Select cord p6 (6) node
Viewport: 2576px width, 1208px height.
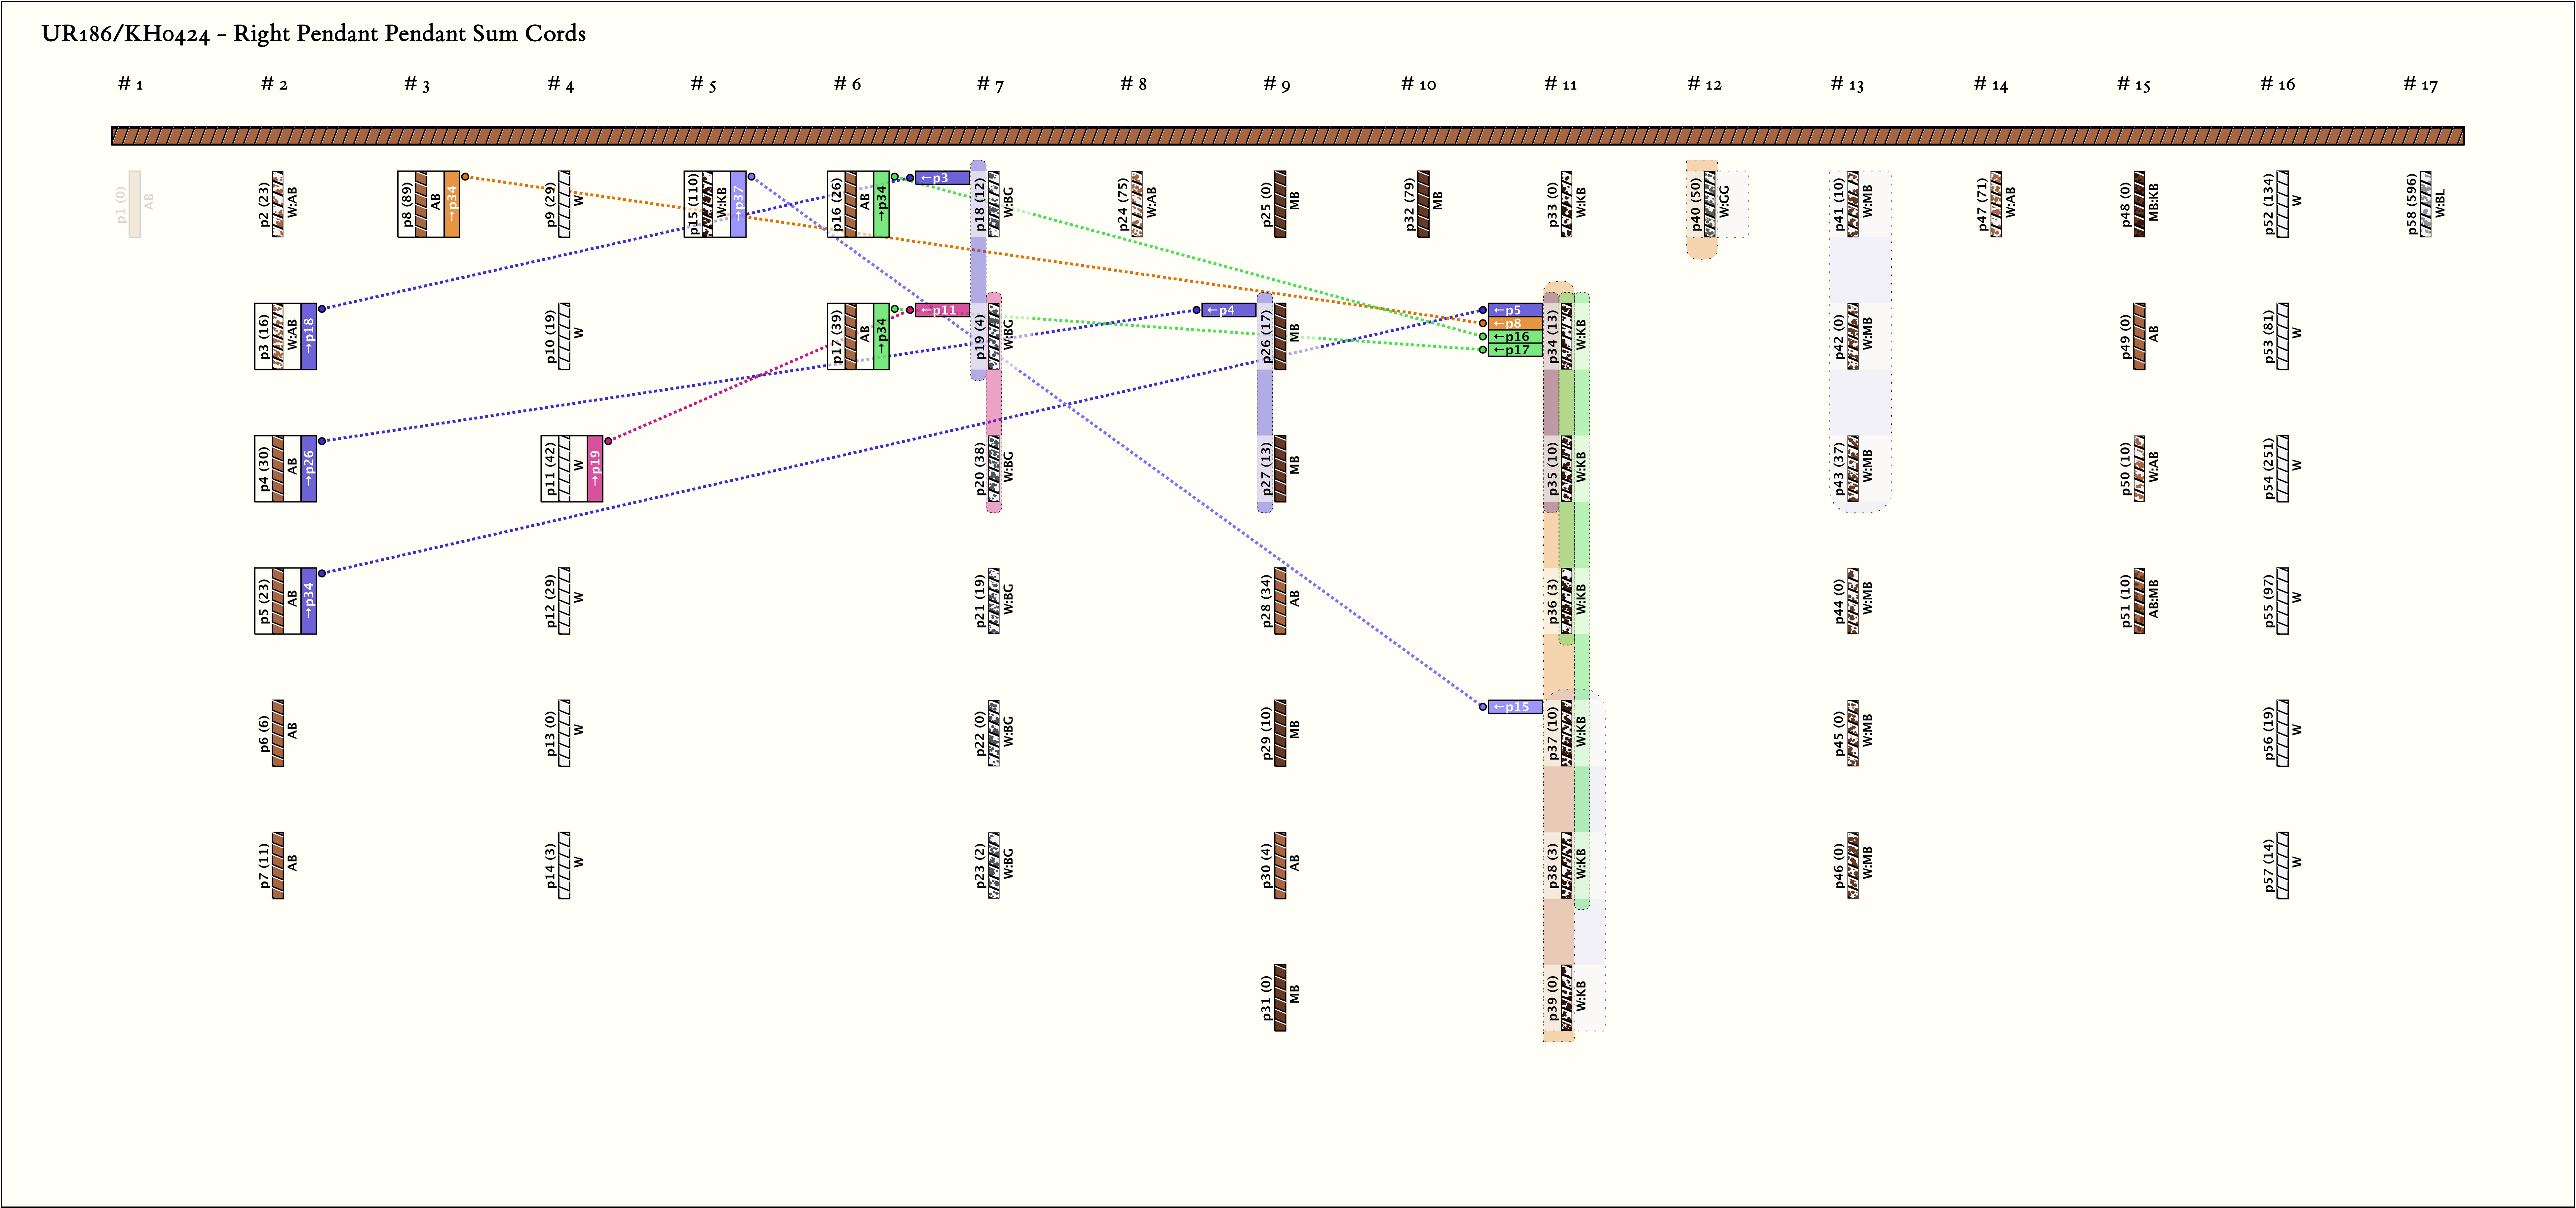[278, 733]
